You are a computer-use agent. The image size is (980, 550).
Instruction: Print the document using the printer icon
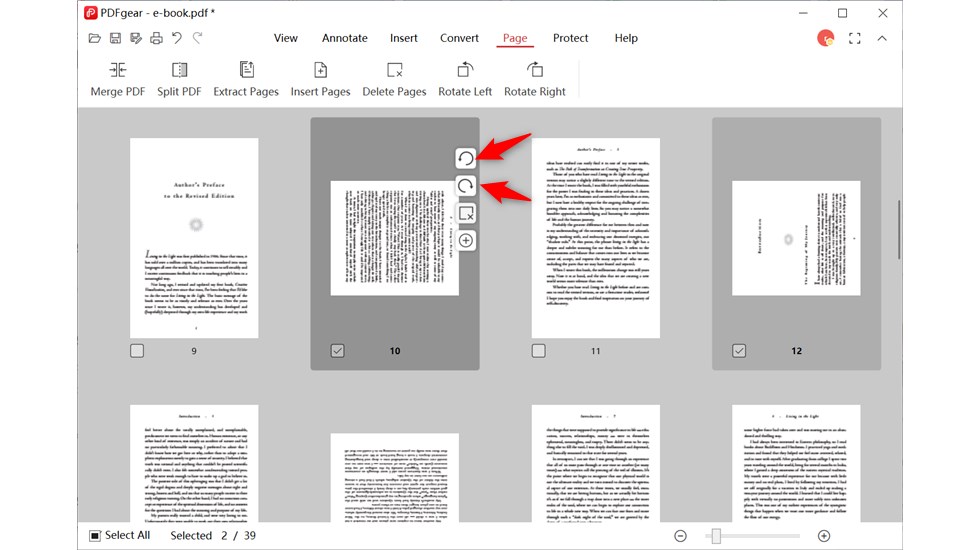[x=156, y=38]
